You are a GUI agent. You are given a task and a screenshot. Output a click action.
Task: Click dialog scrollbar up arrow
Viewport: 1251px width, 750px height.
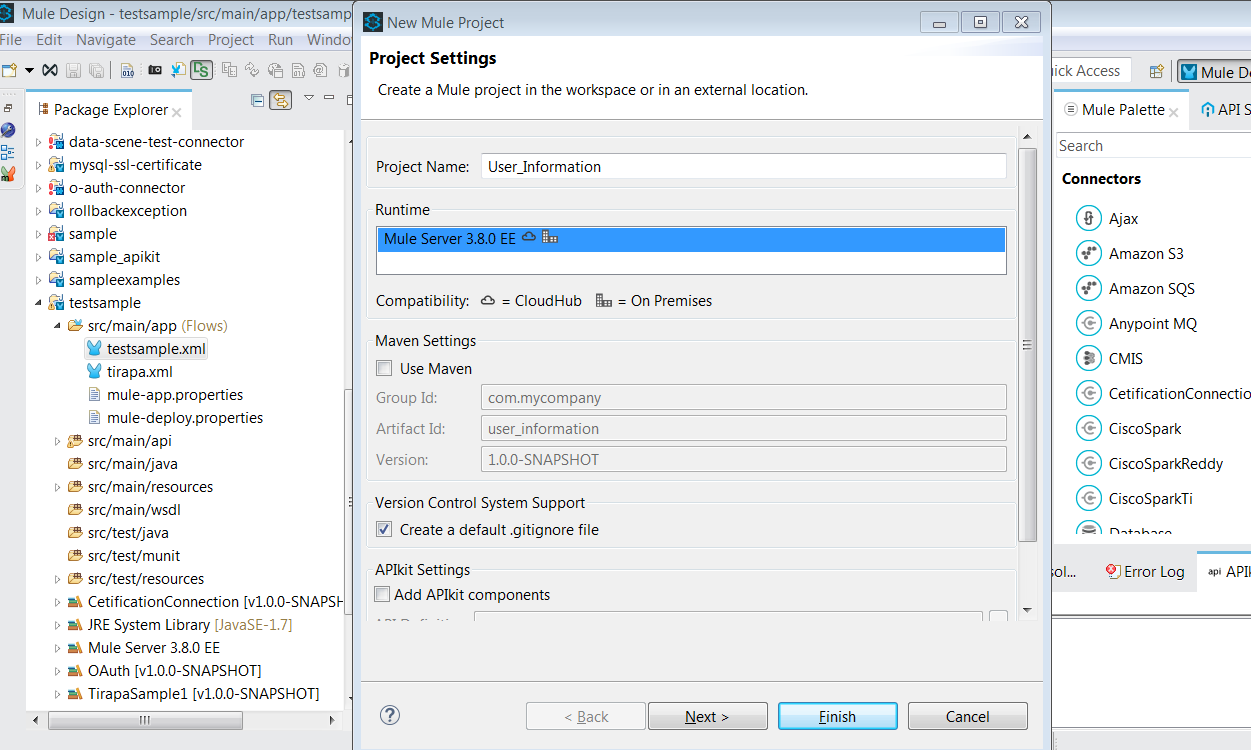(x=1027, y=135)
